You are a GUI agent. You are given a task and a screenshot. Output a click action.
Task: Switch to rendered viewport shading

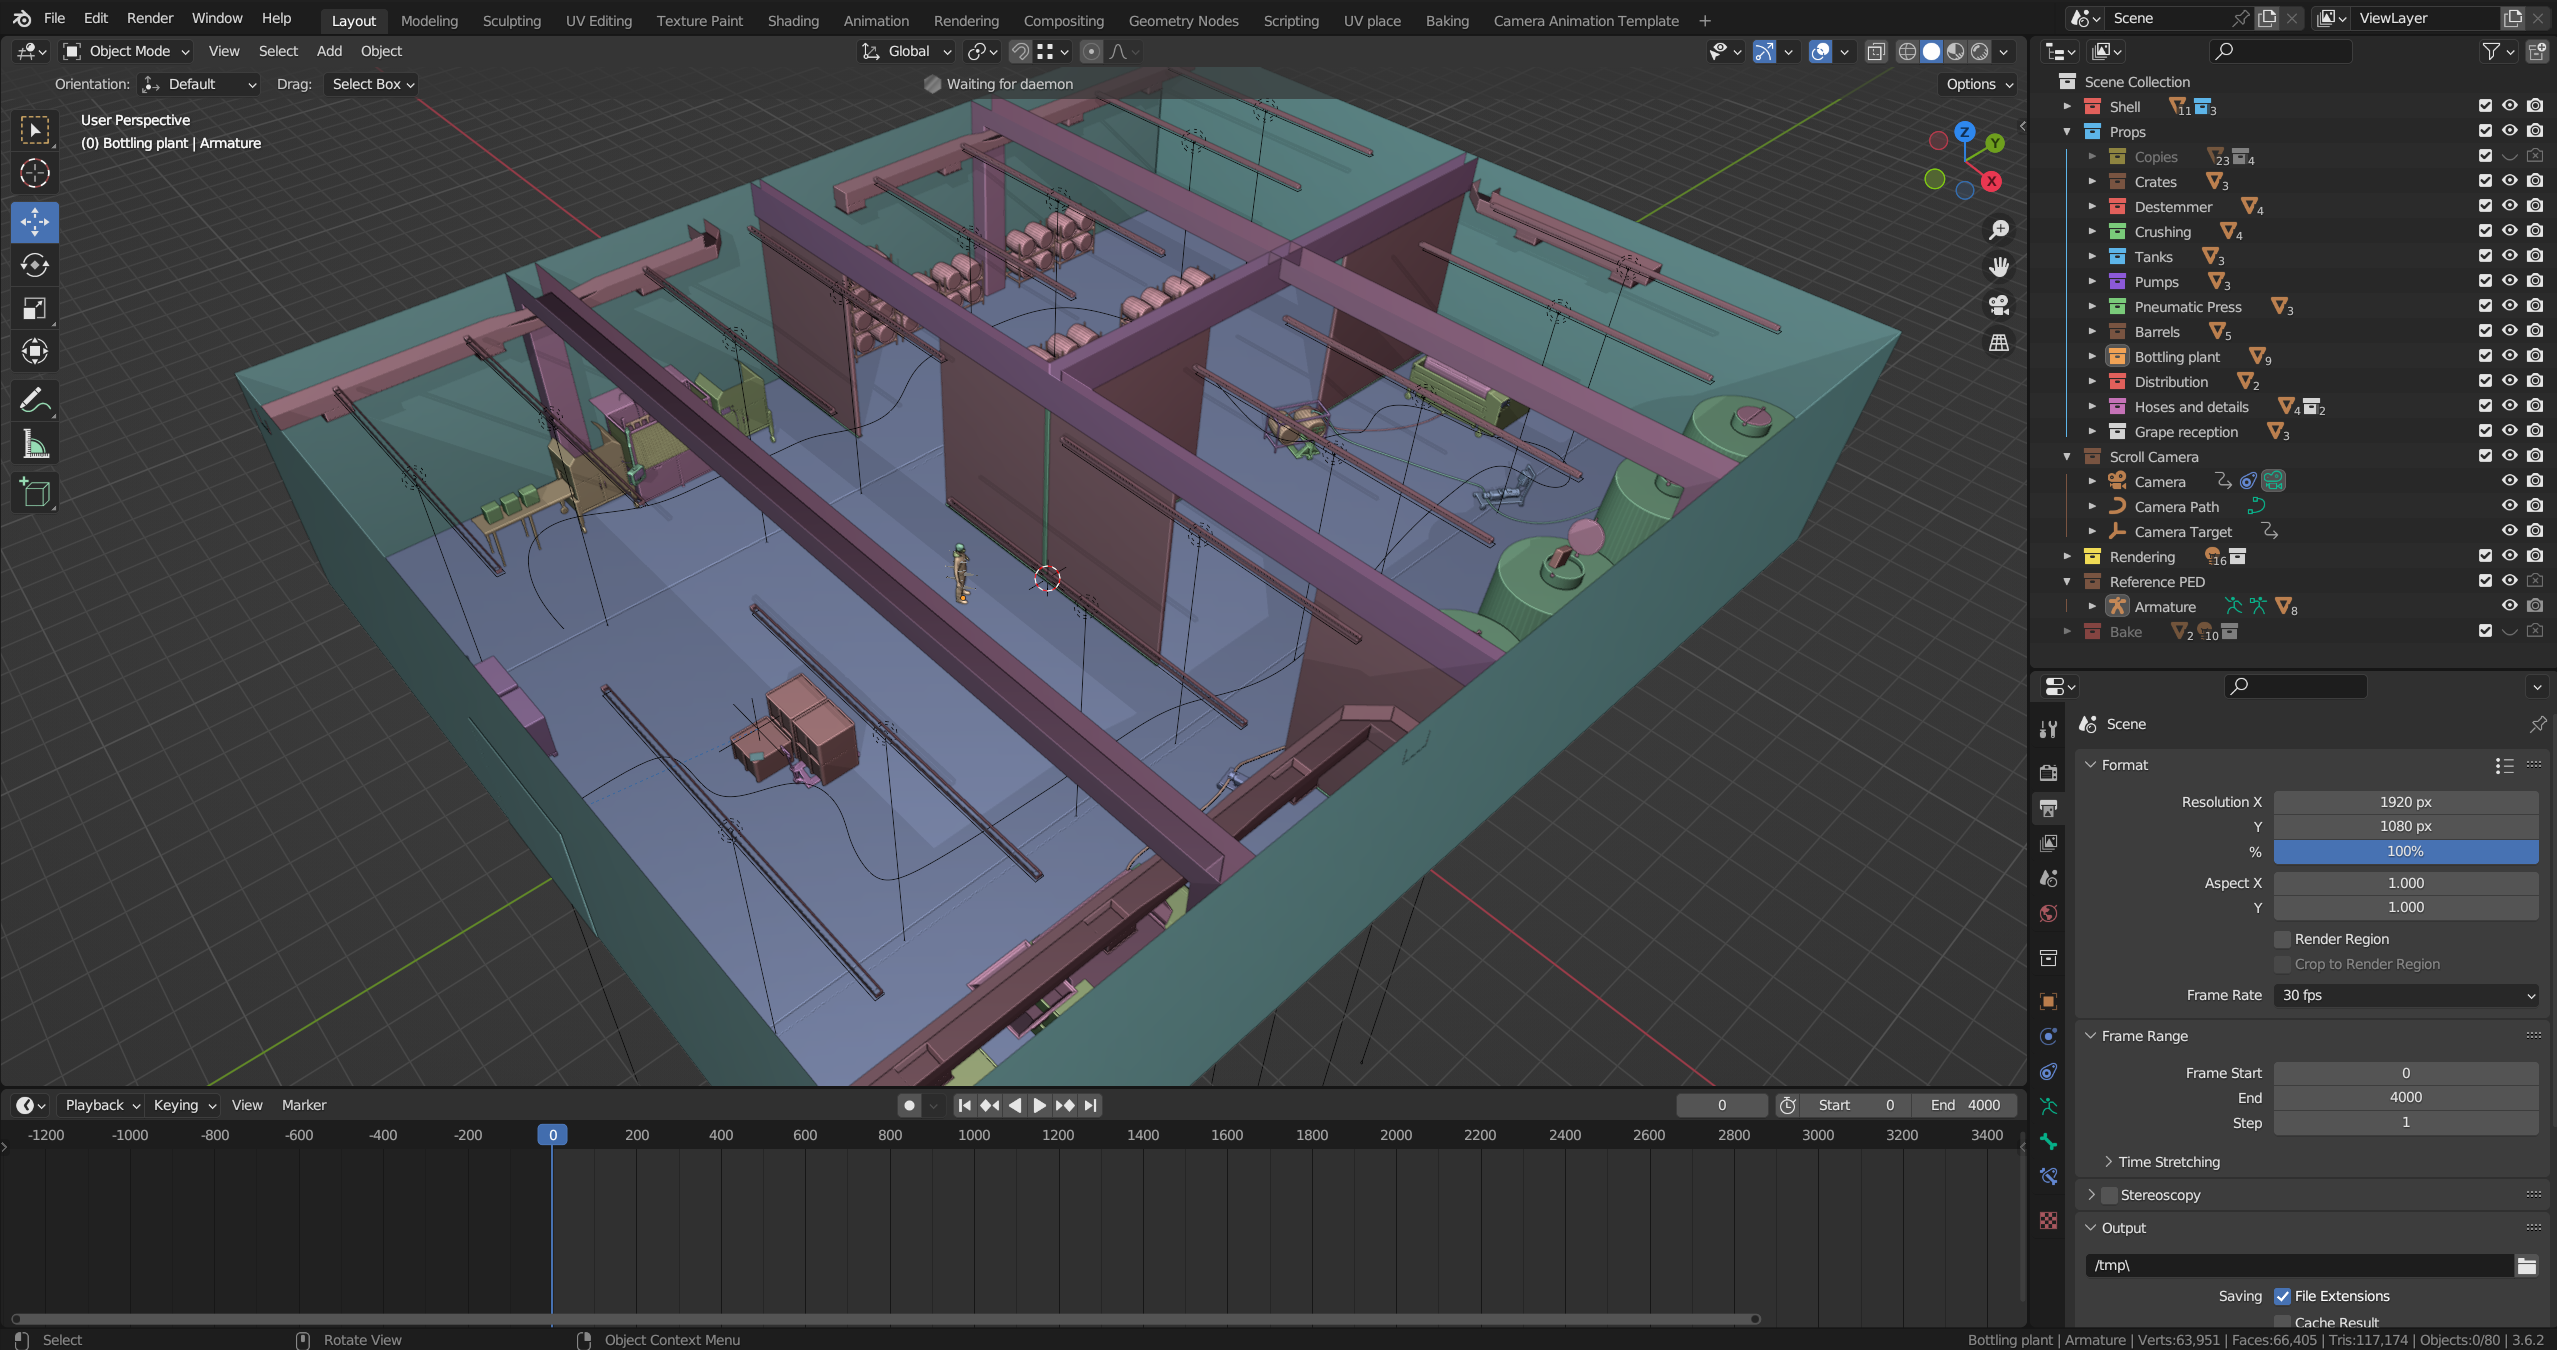1979,51
